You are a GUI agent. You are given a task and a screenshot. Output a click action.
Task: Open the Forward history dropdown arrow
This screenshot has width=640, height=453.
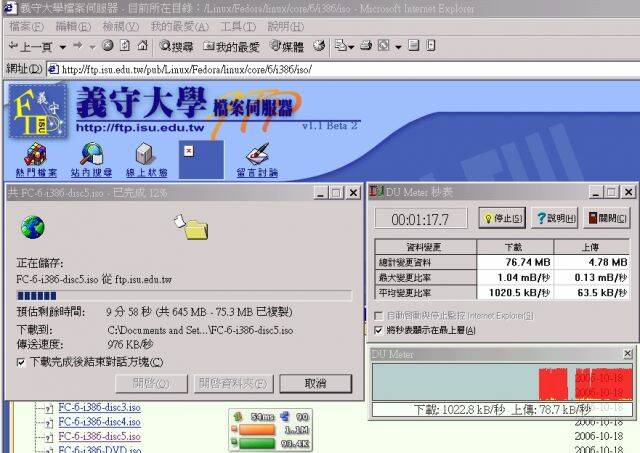(92, 47)
